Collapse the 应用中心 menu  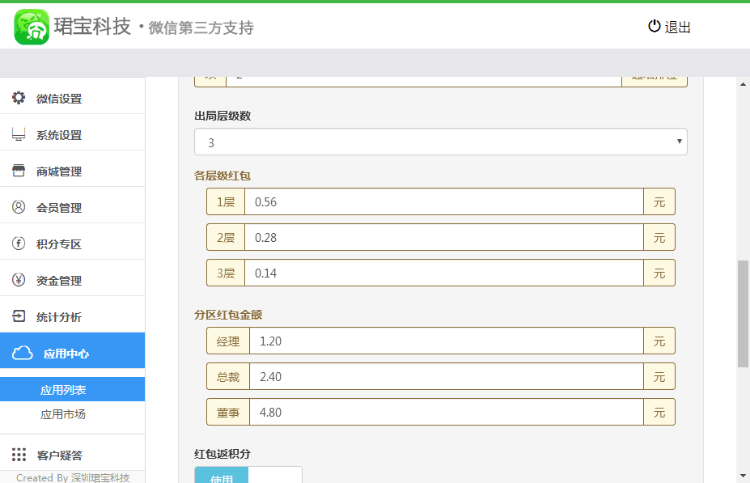point(73,351)
